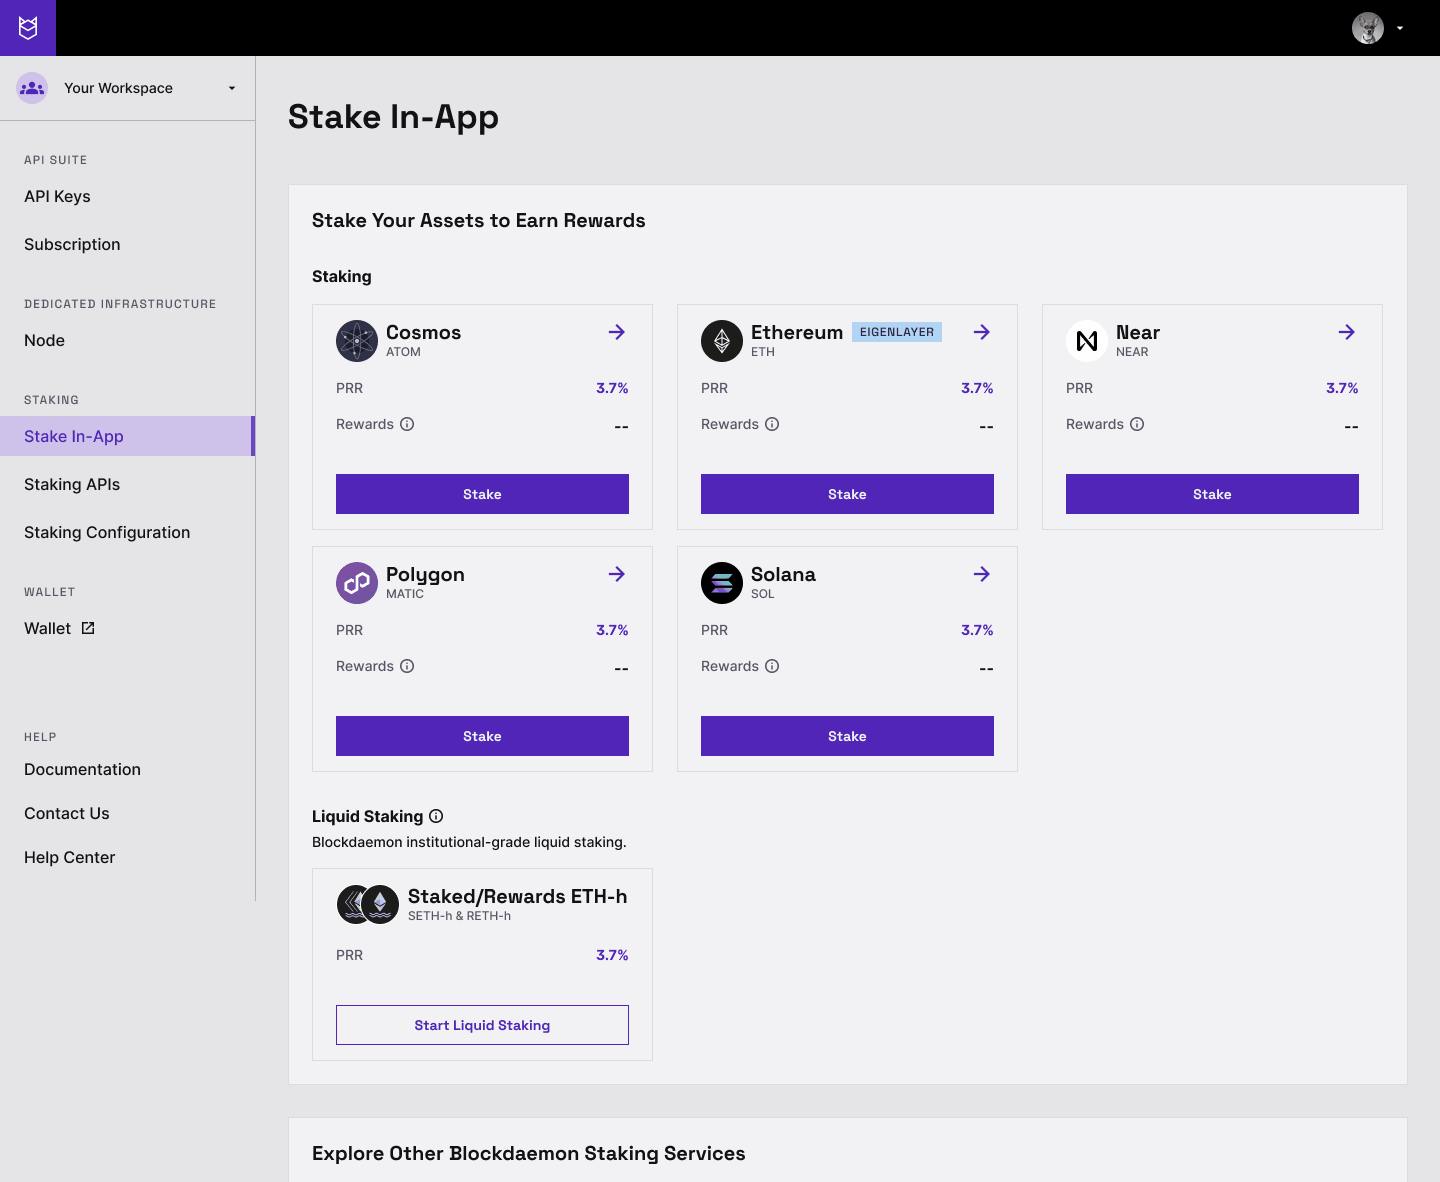Open the user avatar menu

click(x=1368, y=28)
